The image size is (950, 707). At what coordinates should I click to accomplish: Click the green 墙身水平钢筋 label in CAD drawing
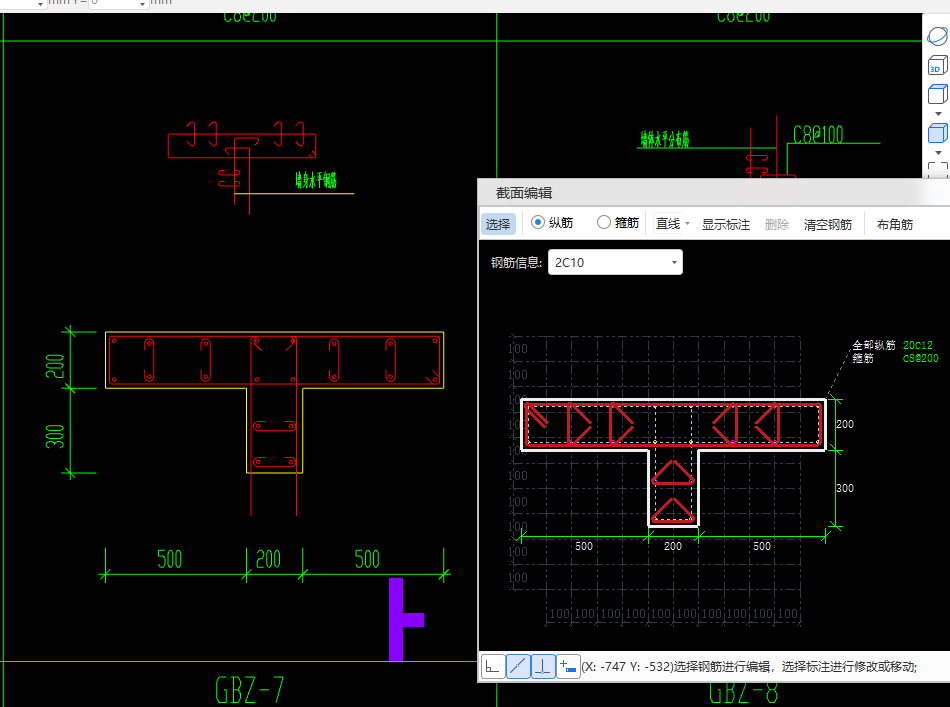(x=316, y=180)
